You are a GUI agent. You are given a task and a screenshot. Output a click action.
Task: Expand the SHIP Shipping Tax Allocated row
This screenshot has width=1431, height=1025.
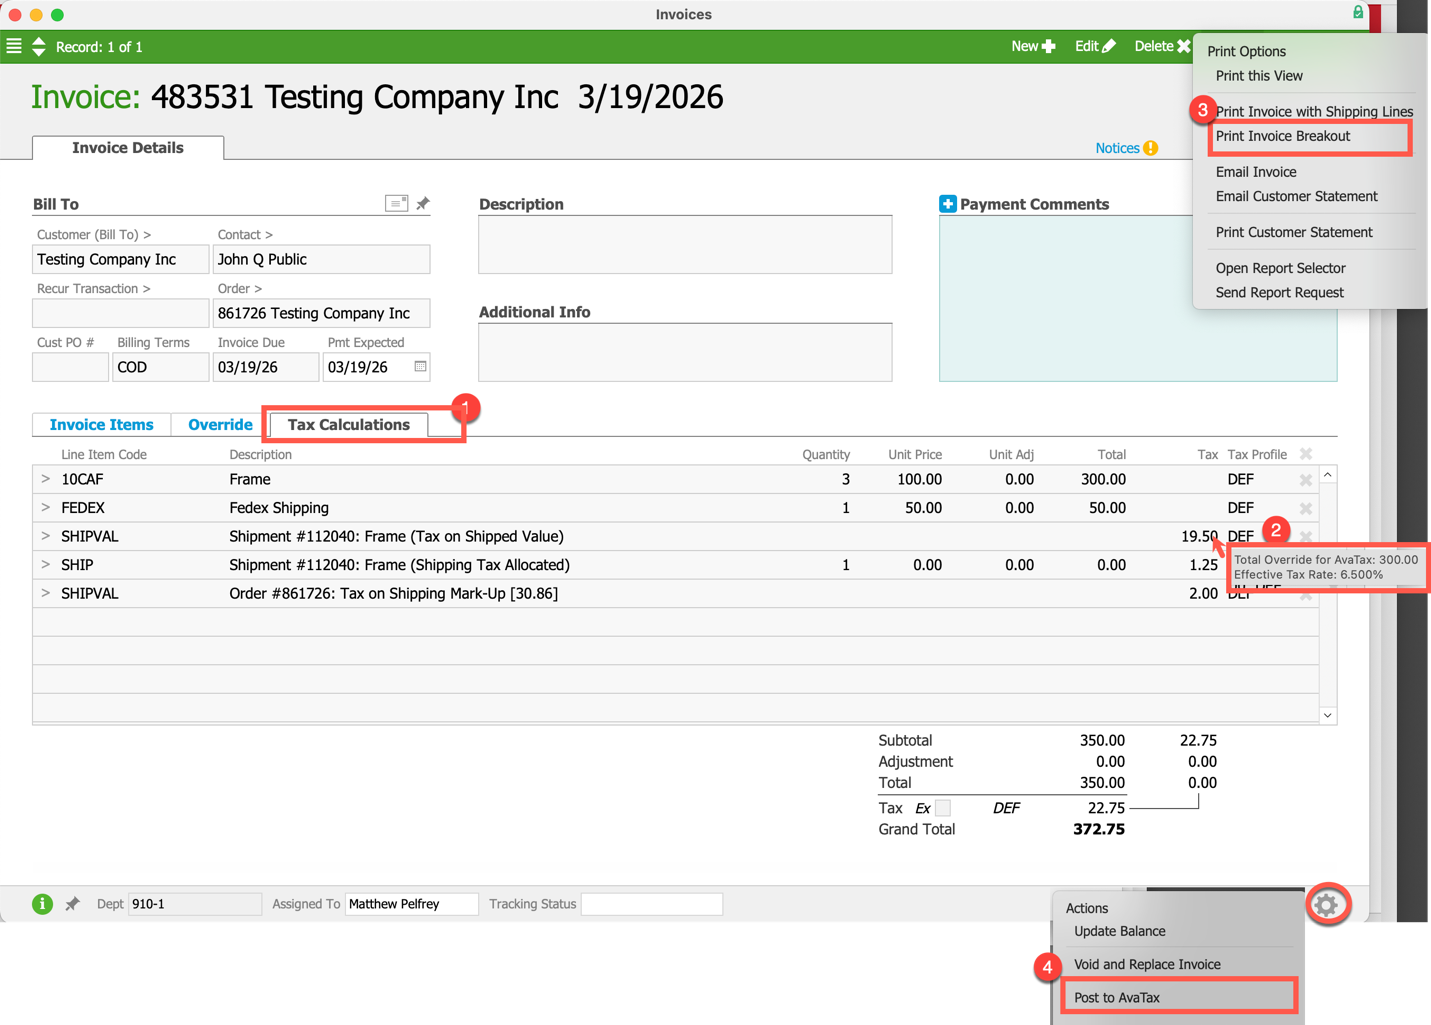click(x=45, y=565)
